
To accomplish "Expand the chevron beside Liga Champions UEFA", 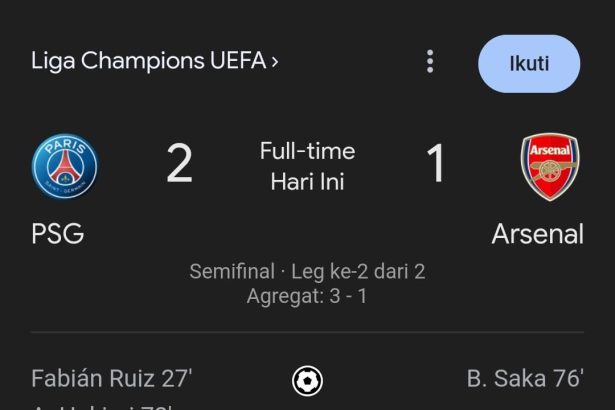I will pos(275,62).
